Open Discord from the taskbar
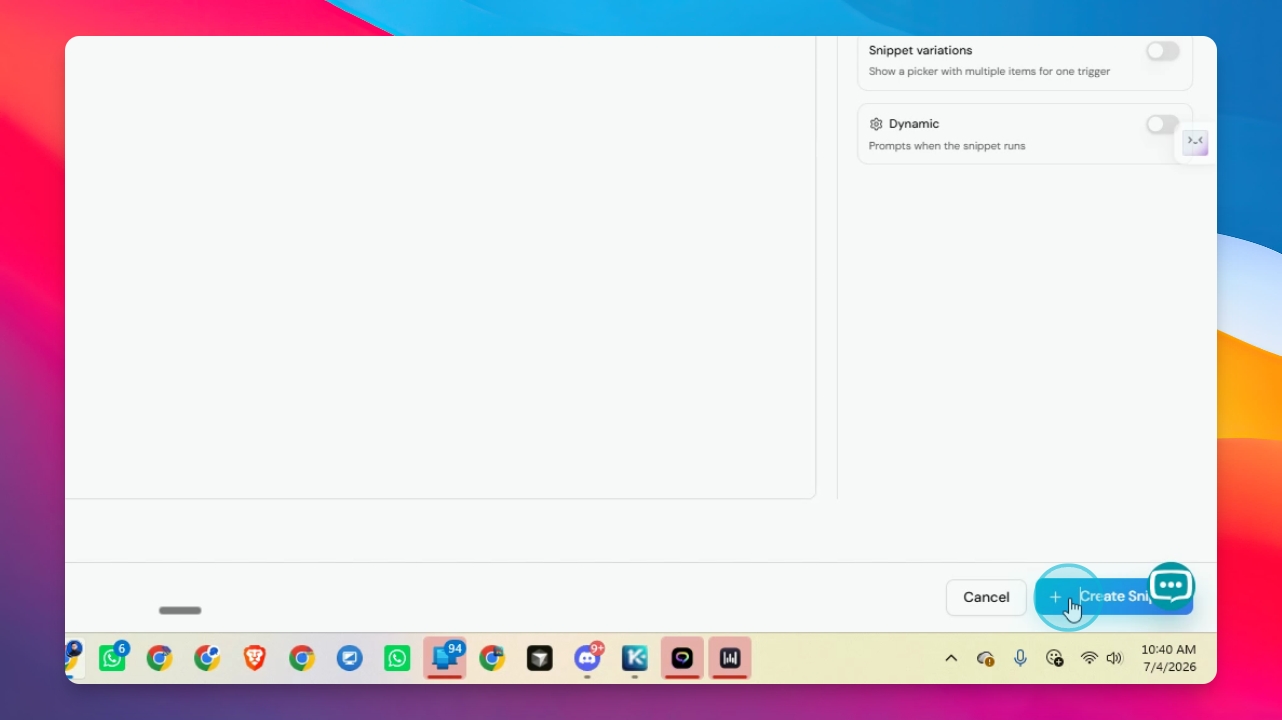 [587, 658]
